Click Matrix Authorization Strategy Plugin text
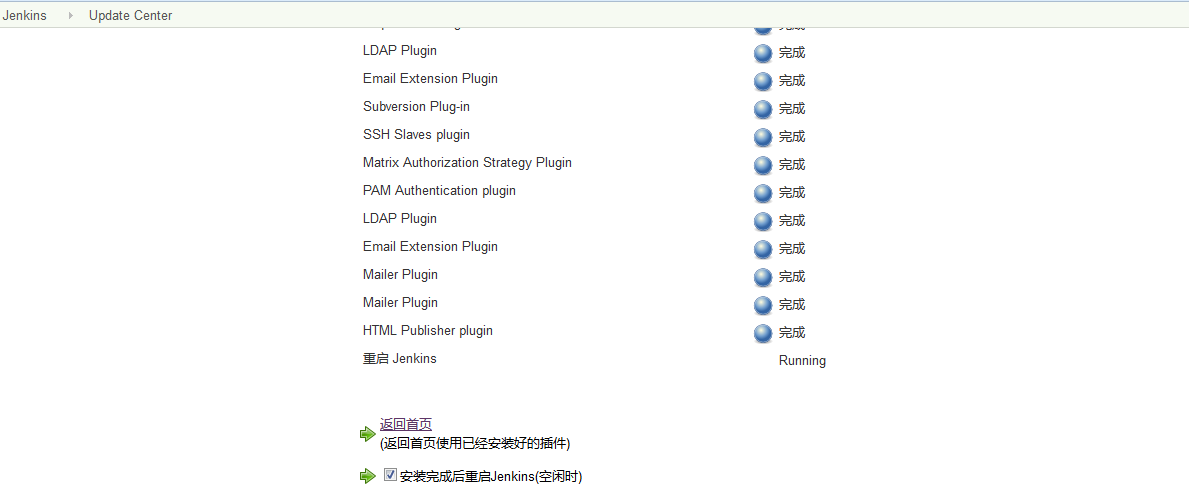This screenshot has height=501, width=1189. click(x=467, y=163)
